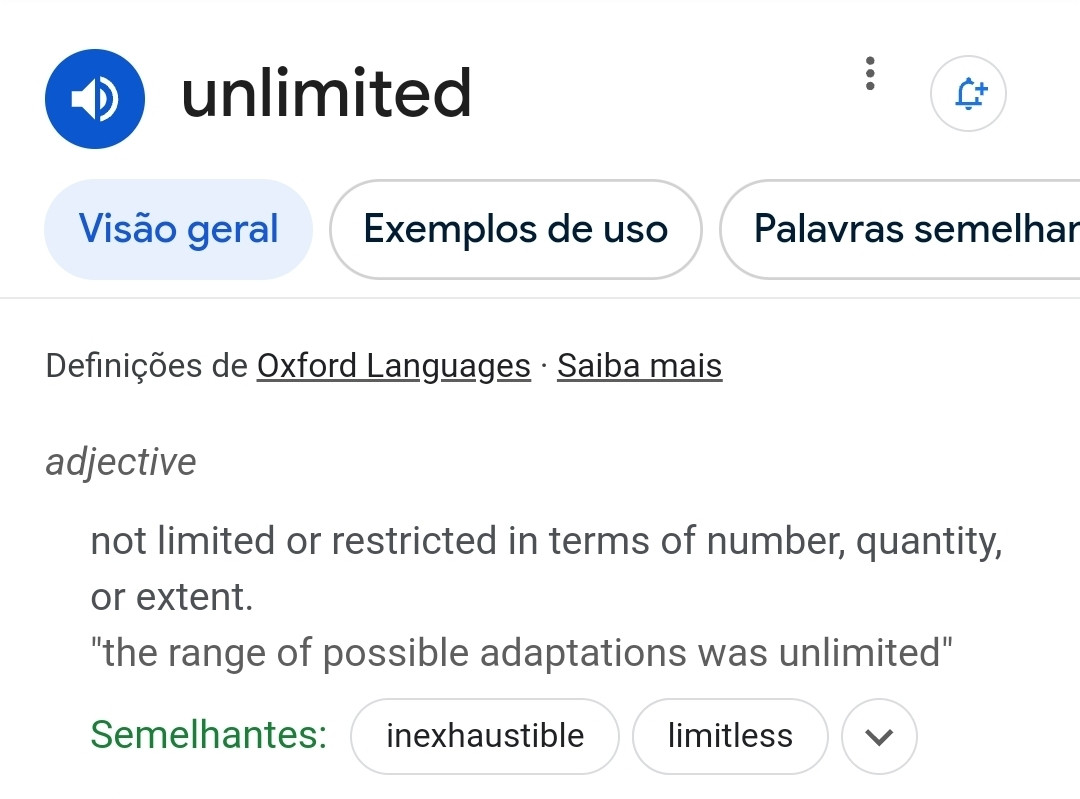Choose the limitless synonym chip

pos(730,736)
